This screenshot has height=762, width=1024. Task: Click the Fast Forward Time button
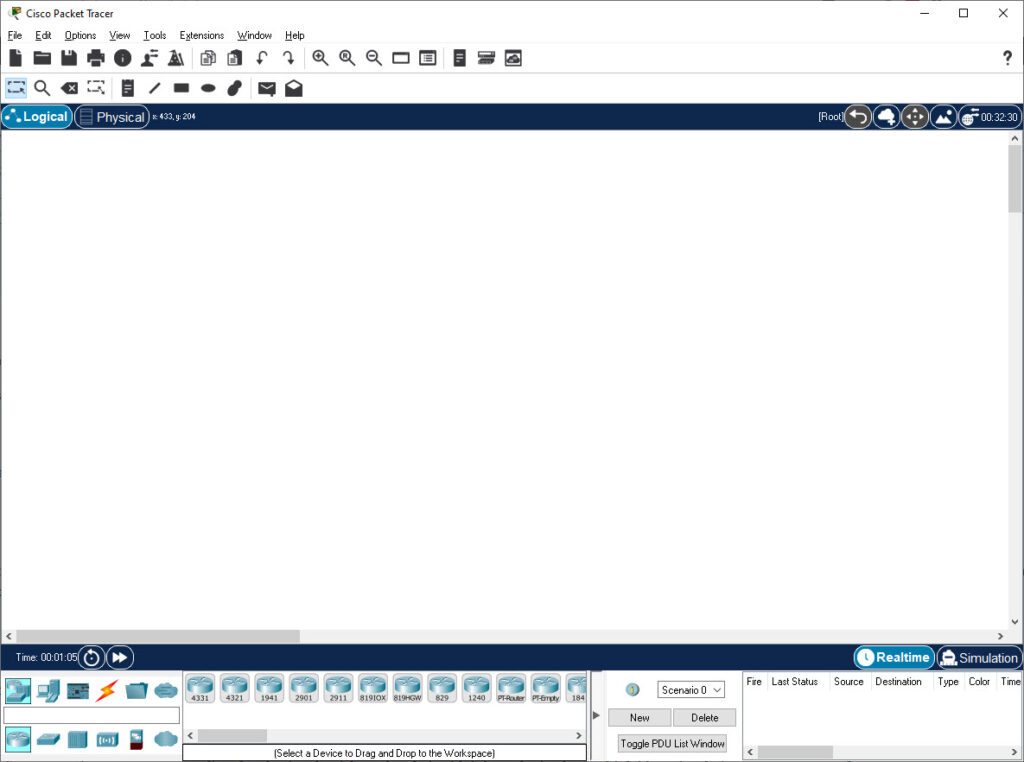(x=120, y=658)
